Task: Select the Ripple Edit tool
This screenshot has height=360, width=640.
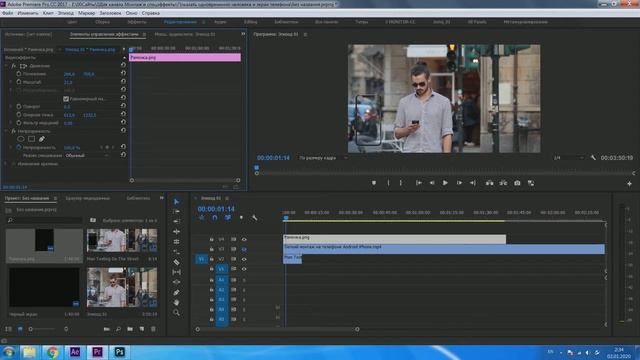Action: [x=176, y=221]
